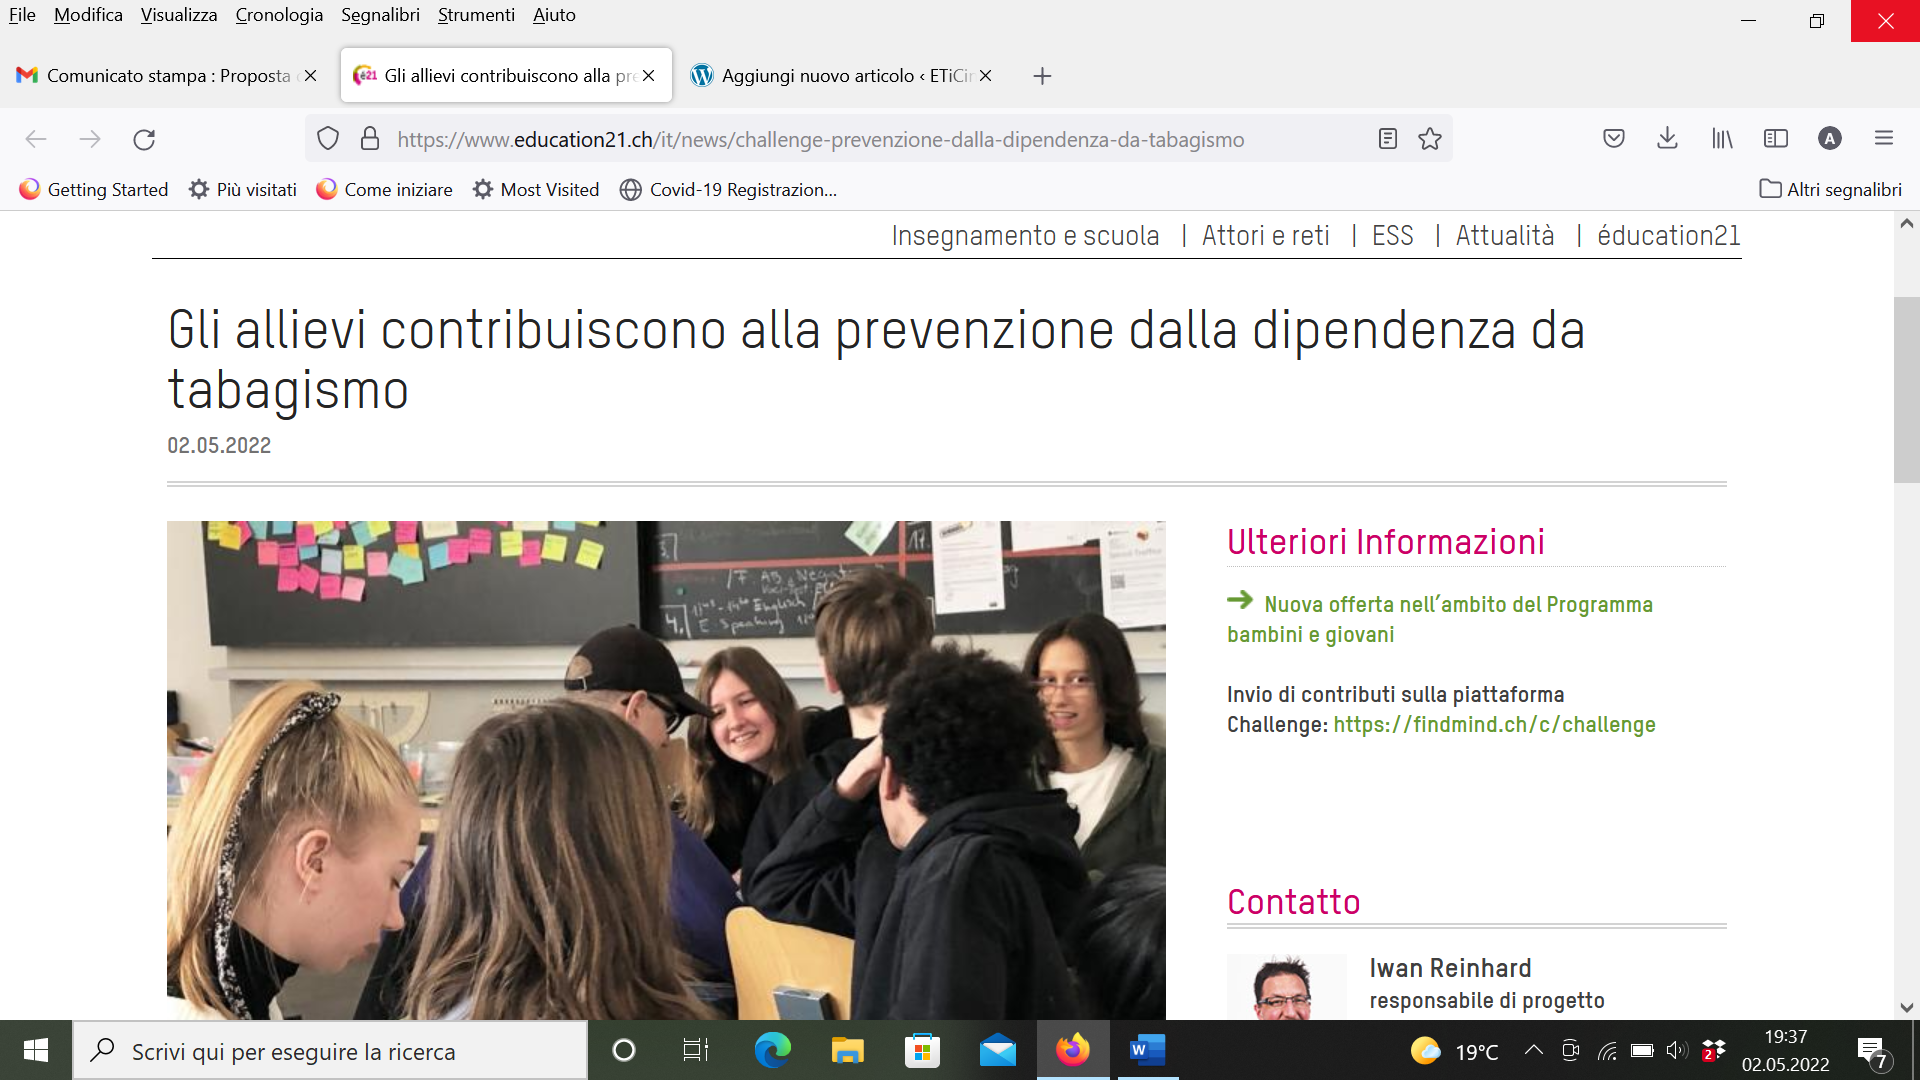Image resolution: width=1920 pixels, height=1080 pixels.
Task: Open the Most Visited bookmark folder
Action: pos(536,189)
